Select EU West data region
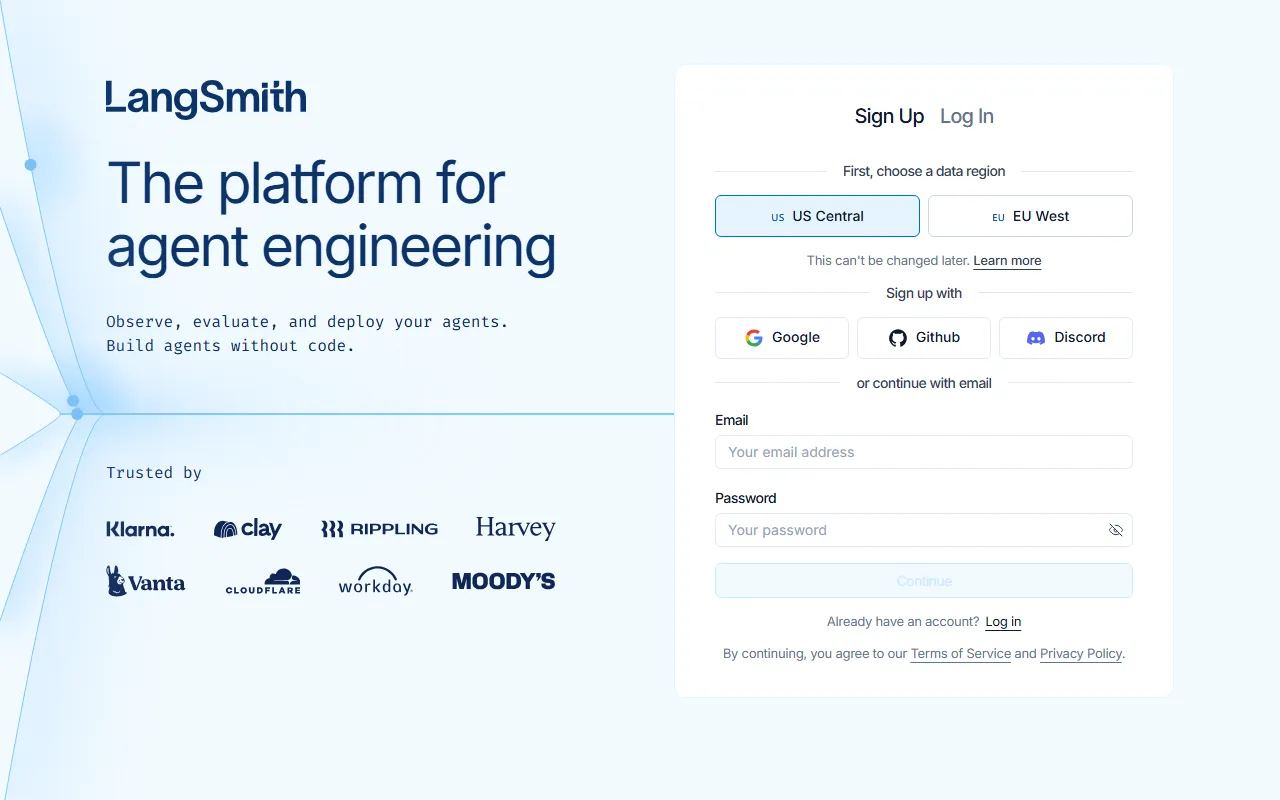This screenshot has width=1280, height=800. [1030, 216]
